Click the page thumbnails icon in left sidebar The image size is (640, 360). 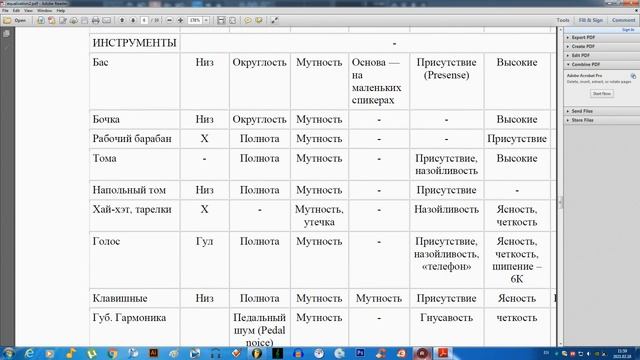7,34
